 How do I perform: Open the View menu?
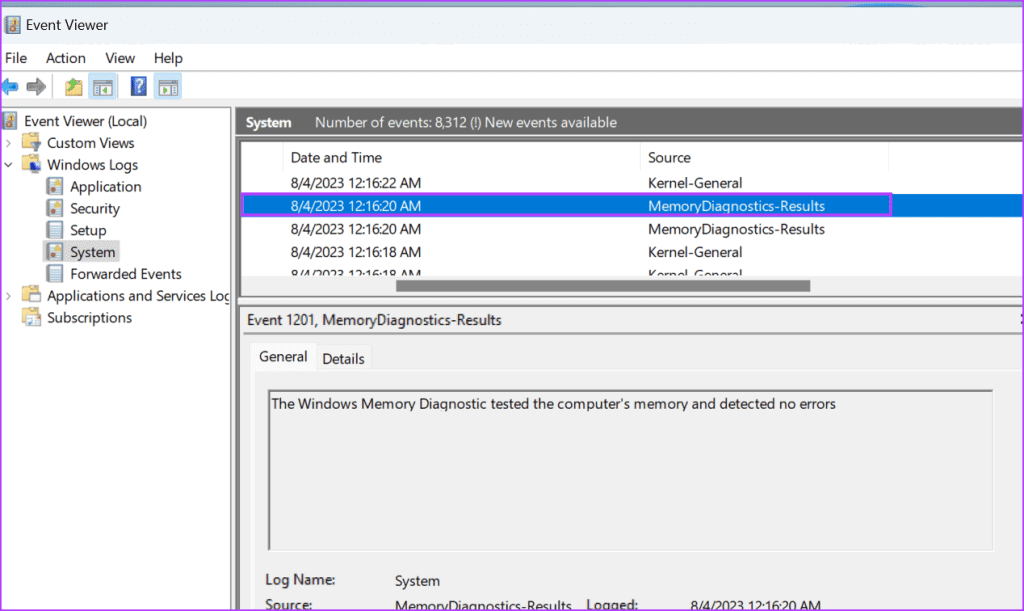[x=120, y=58]
